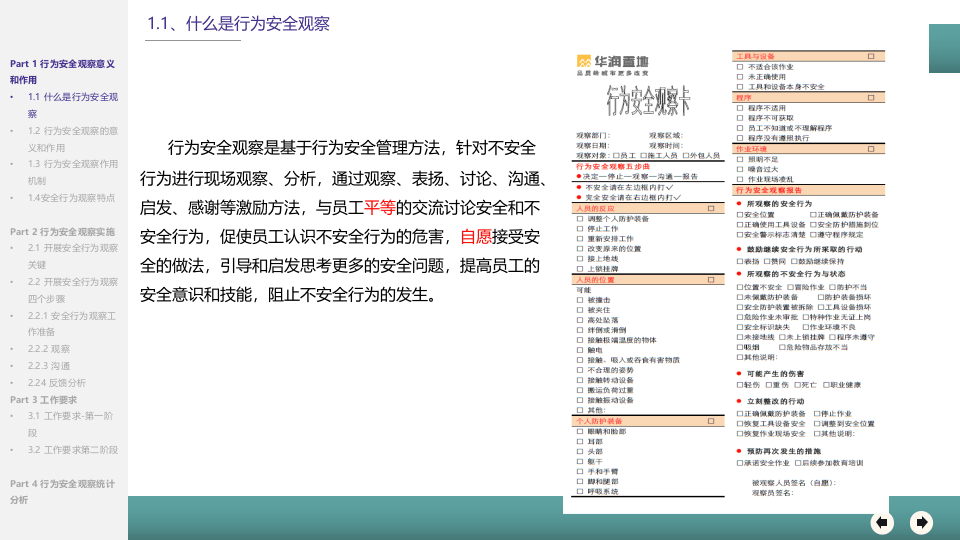Check the 搬运负荷过重 box
Screen dimensions: 960x540
pyautogui.click(x=580, y=390)
